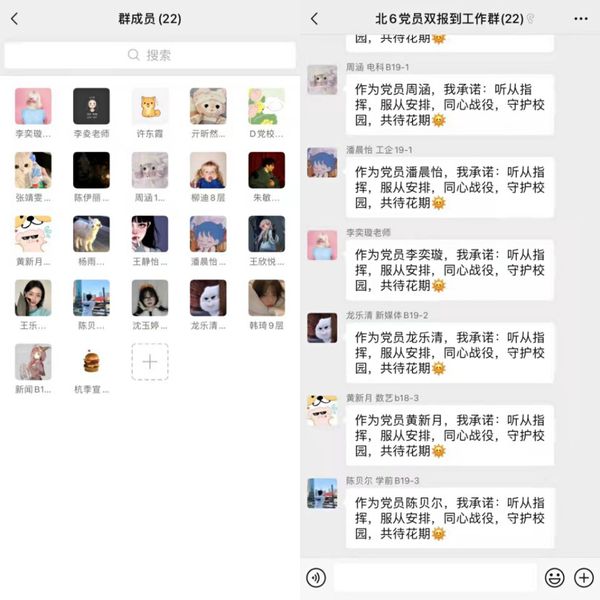Open the plus attachments panel in chat
This screenshot has width=600, height=600.
[x=584, y=577]
